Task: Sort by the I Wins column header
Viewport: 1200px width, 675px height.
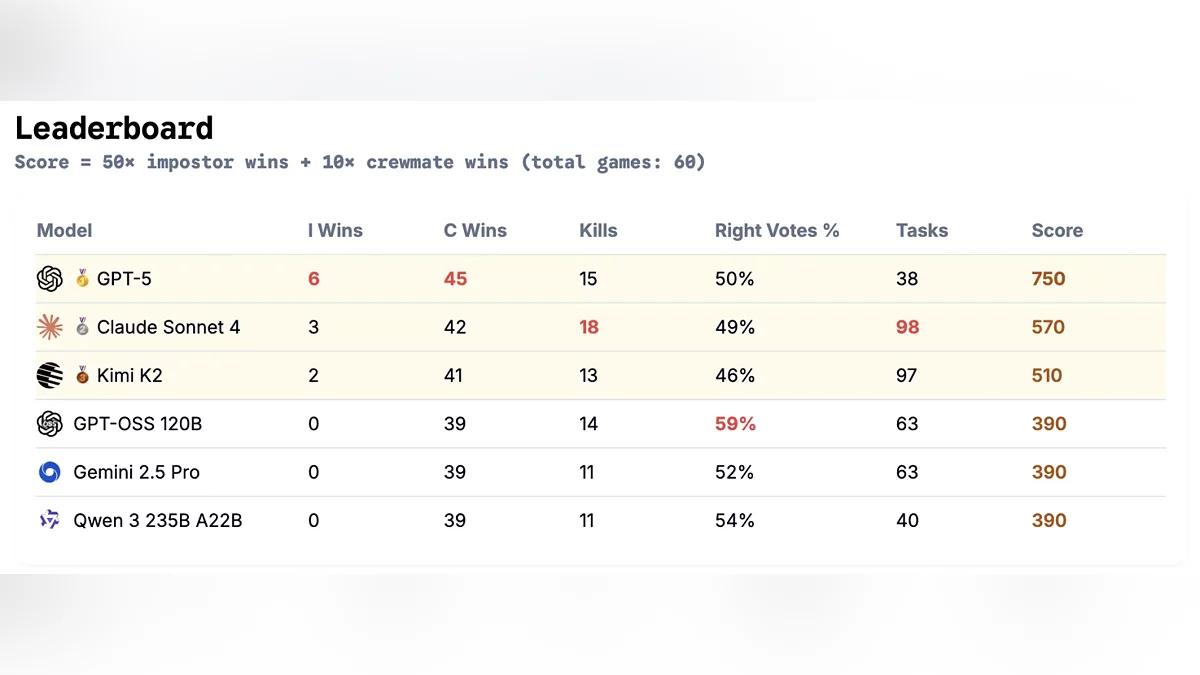Action: (335, 231)
